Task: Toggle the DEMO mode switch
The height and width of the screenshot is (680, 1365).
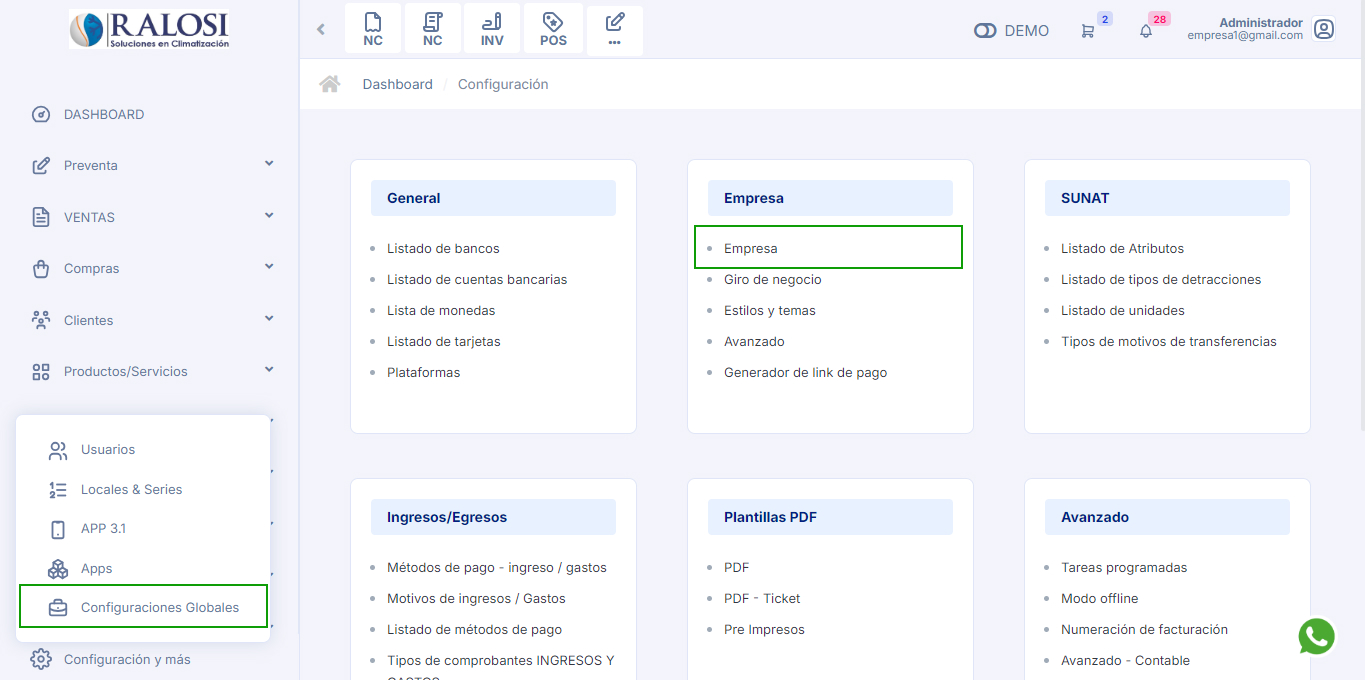Action: (x=985, y=31)
